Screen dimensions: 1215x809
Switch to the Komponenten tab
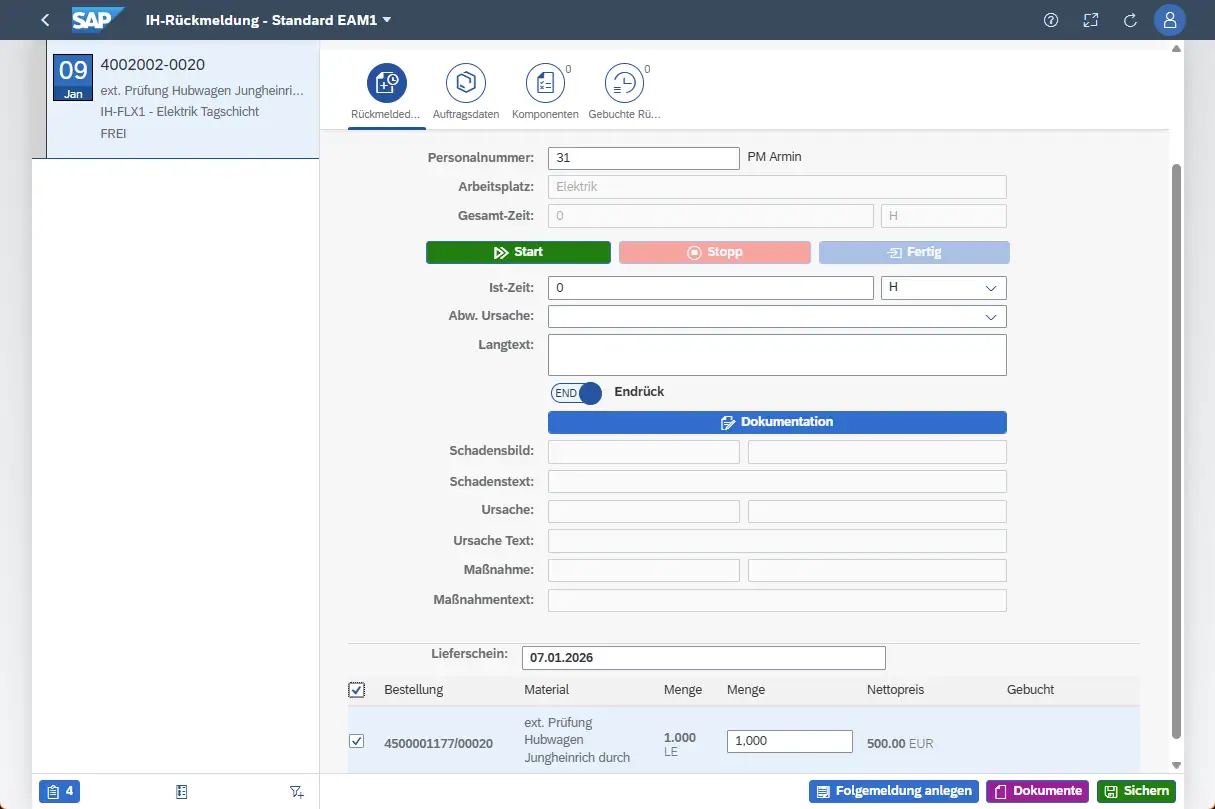coord(545,92)
